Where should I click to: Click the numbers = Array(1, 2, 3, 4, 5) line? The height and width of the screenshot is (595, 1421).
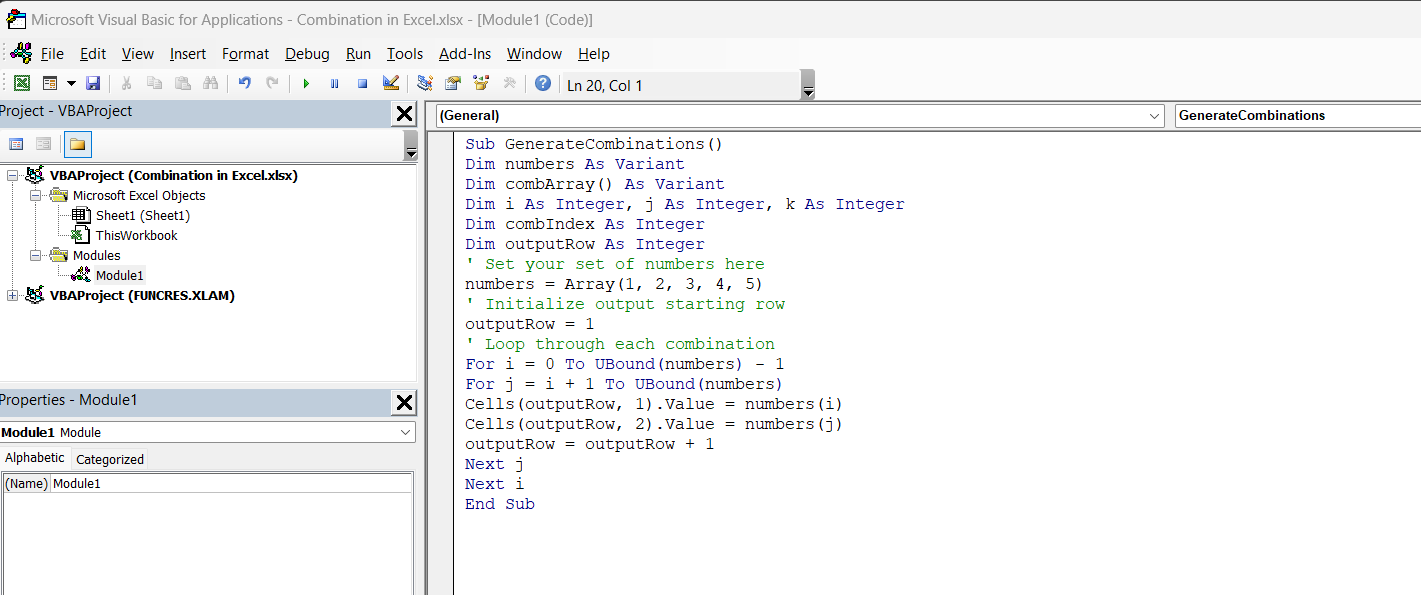click(614, 284)
